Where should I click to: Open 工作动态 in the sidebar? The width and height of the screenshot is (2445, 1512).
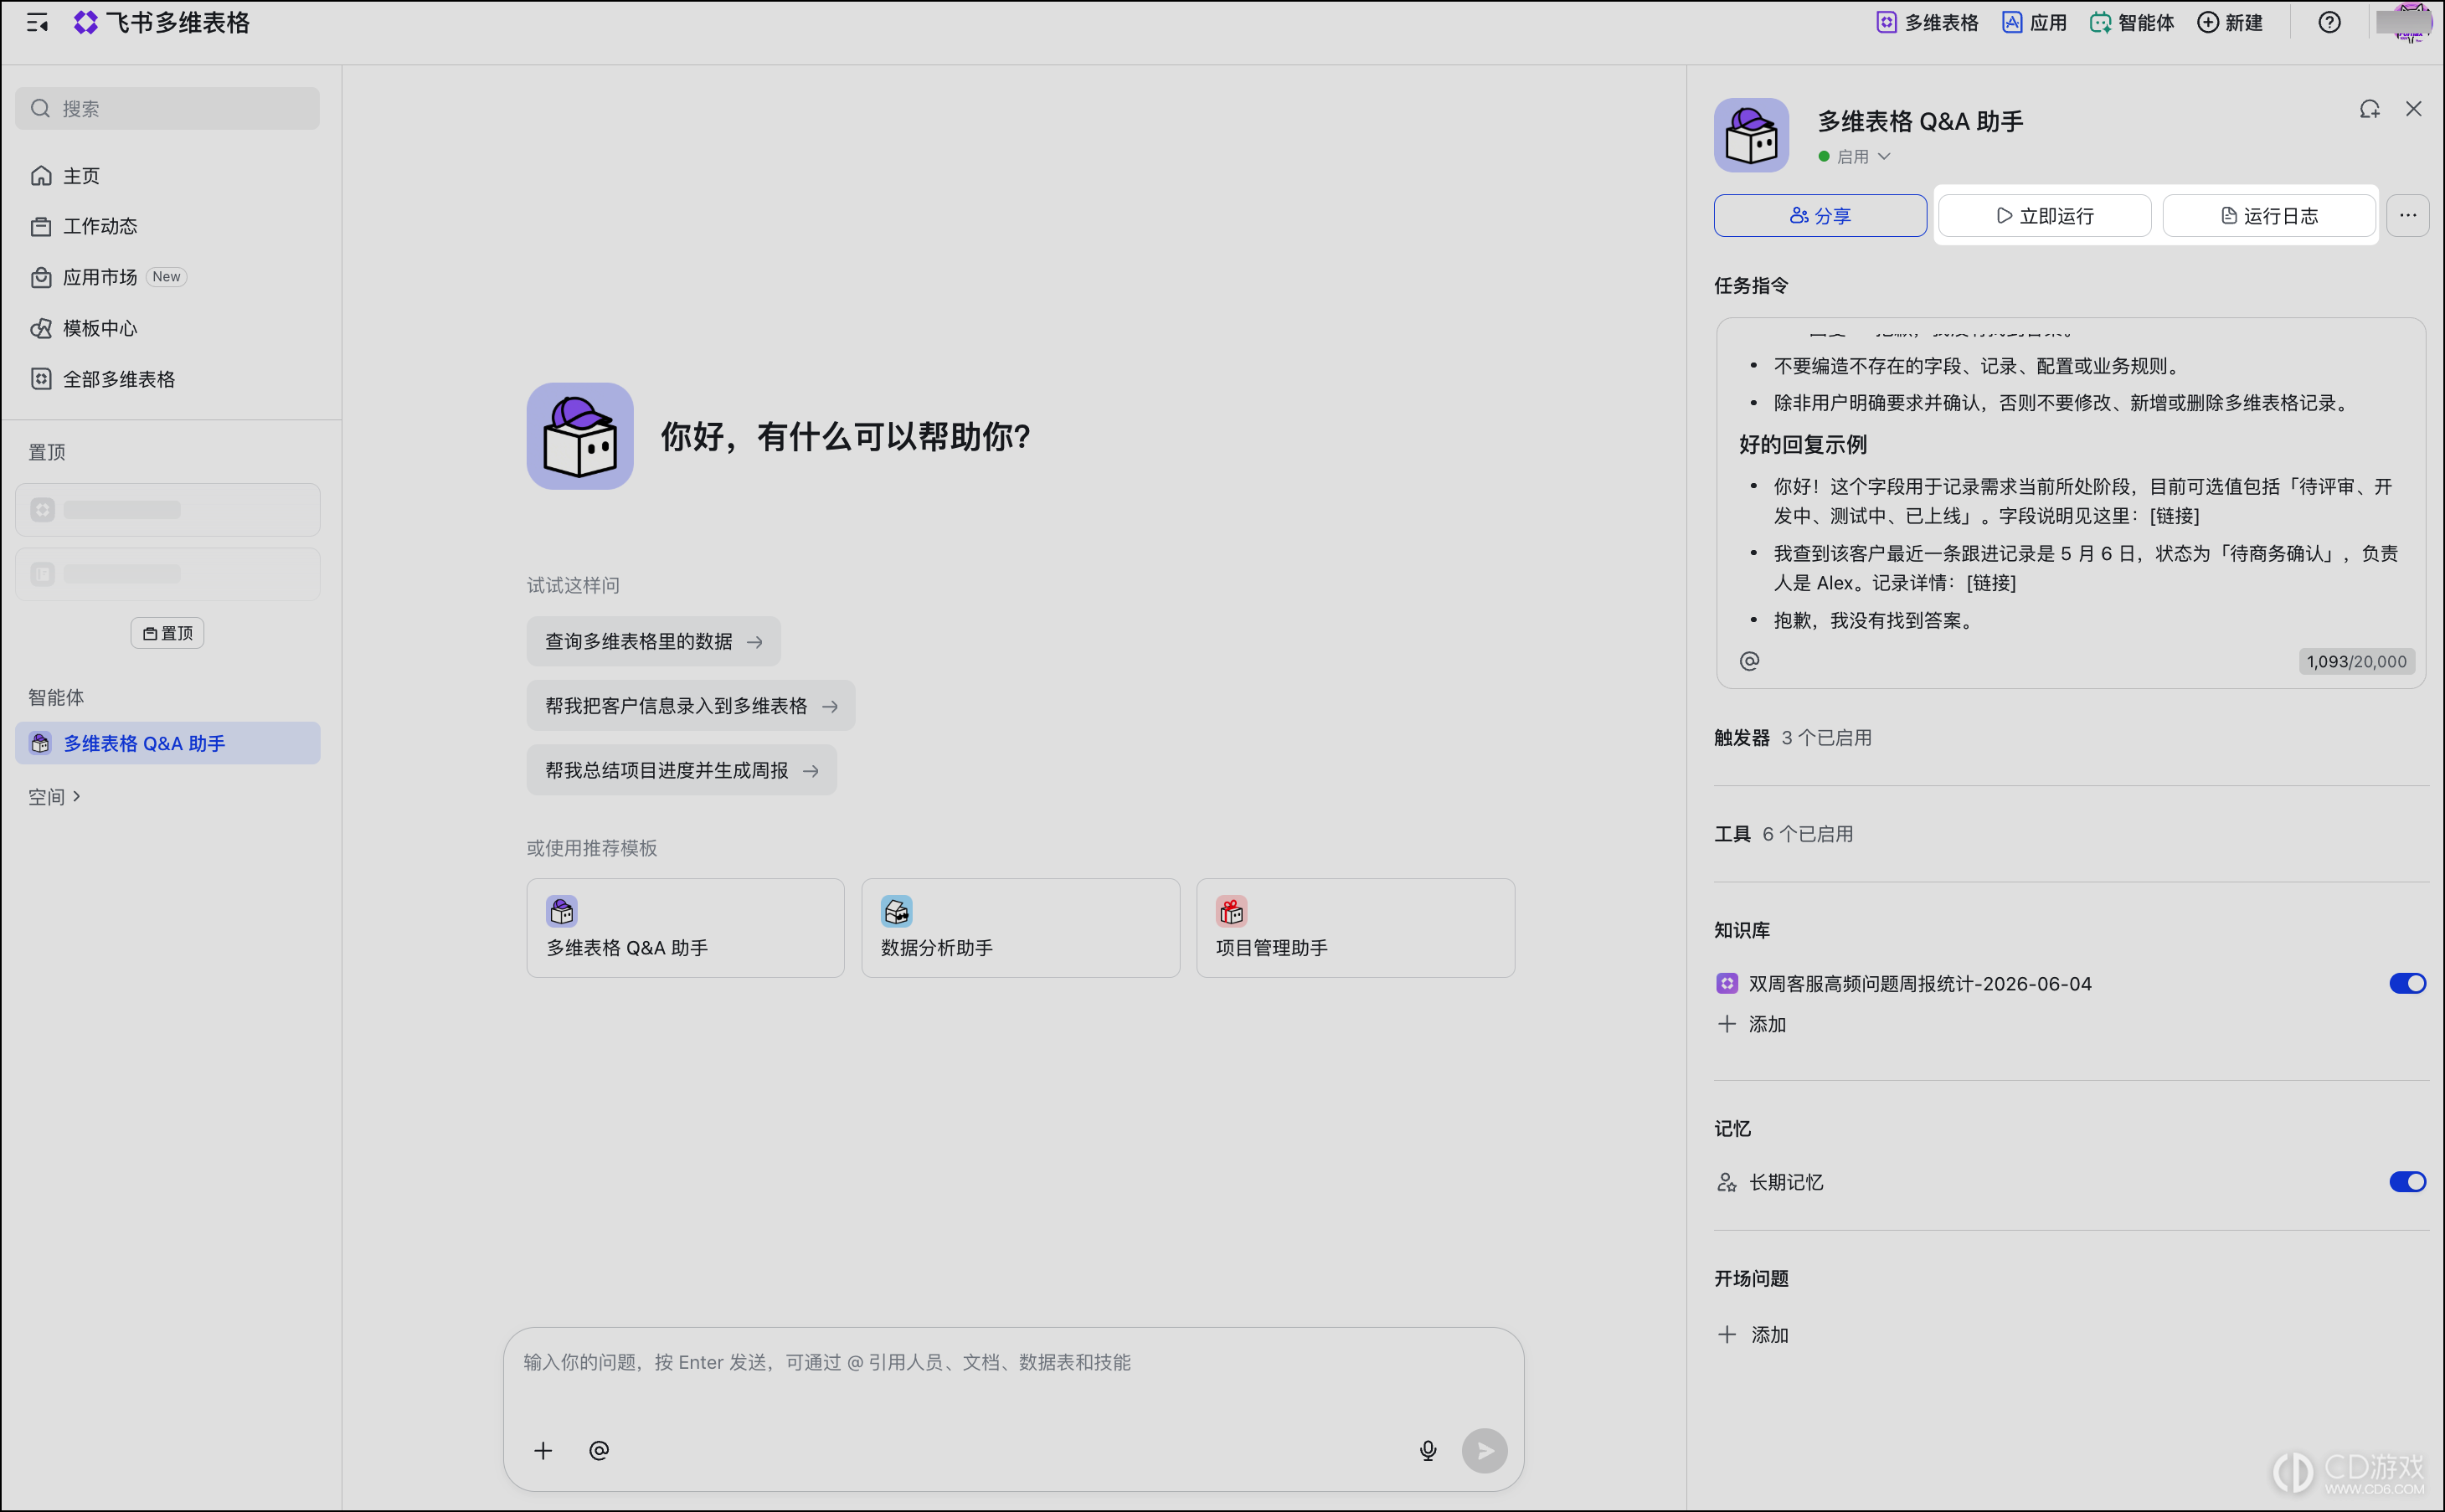[x=168, y=226]
